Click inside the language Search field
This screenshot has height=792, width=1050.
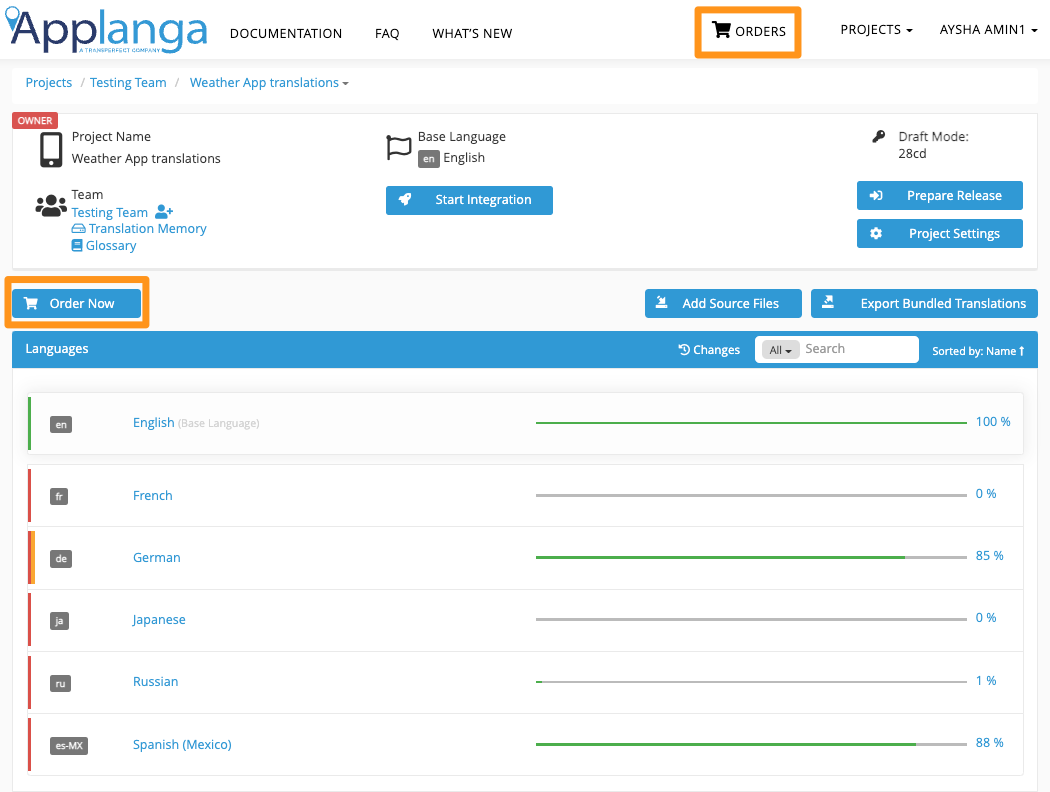pos(858,349)
